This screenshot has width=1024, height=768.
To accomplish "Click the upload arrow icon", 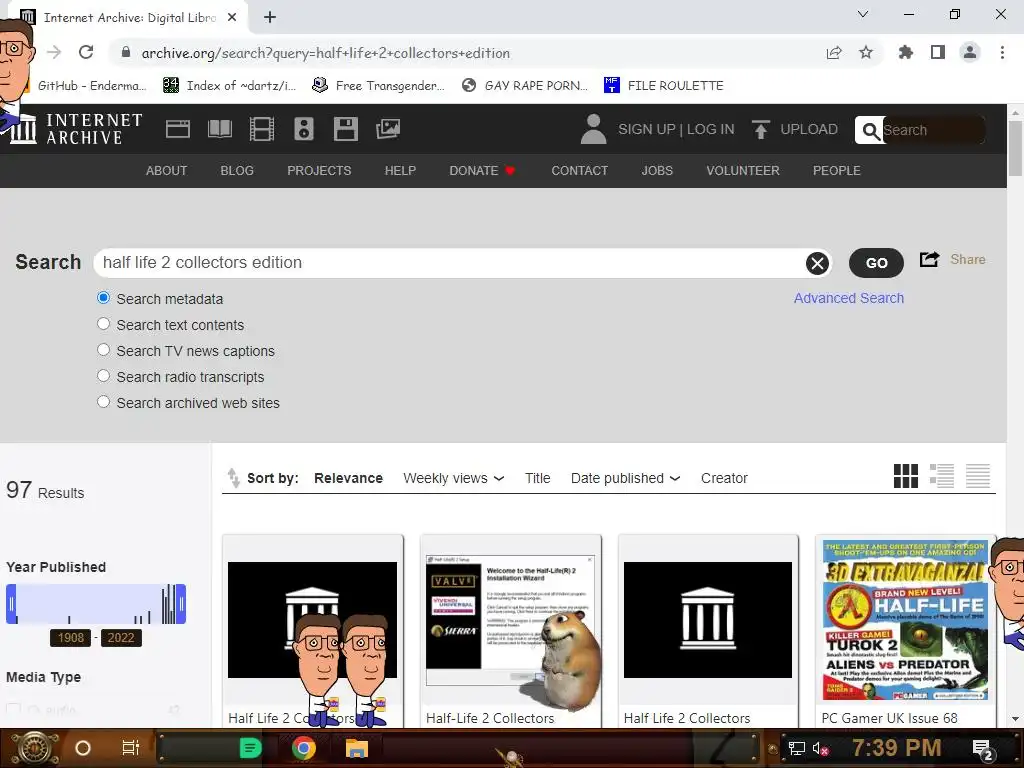I will [x=760, y=129].
